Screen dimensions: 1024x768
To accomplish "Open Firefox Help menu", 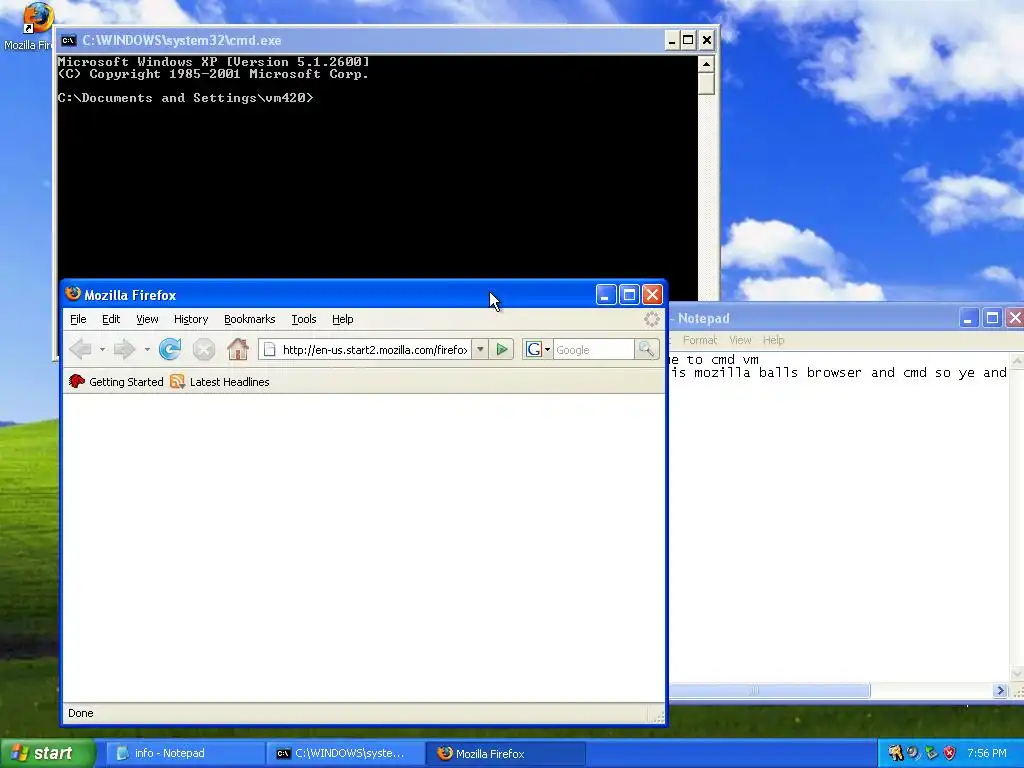I will [343, 319].
